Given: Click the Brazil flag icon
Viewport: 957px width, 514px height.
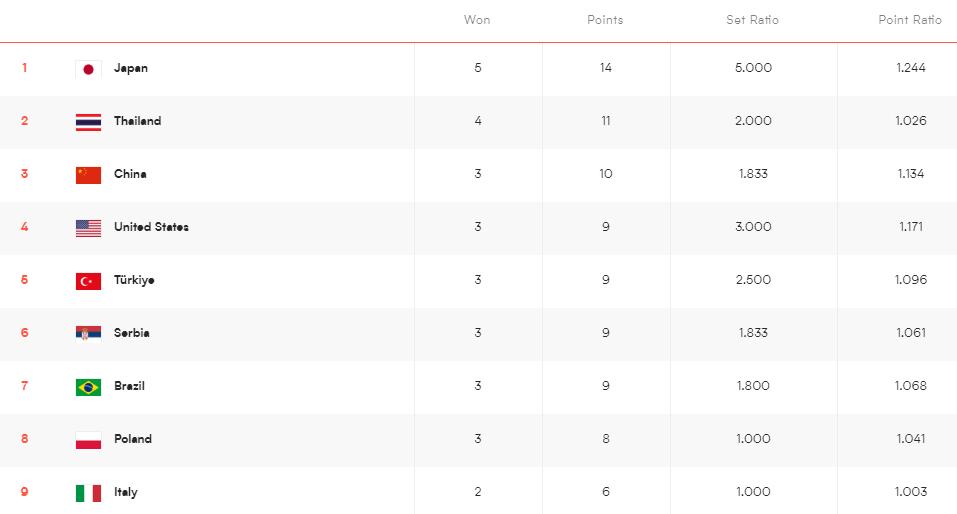Looking at the screenshot, I should tap(88, 387).
